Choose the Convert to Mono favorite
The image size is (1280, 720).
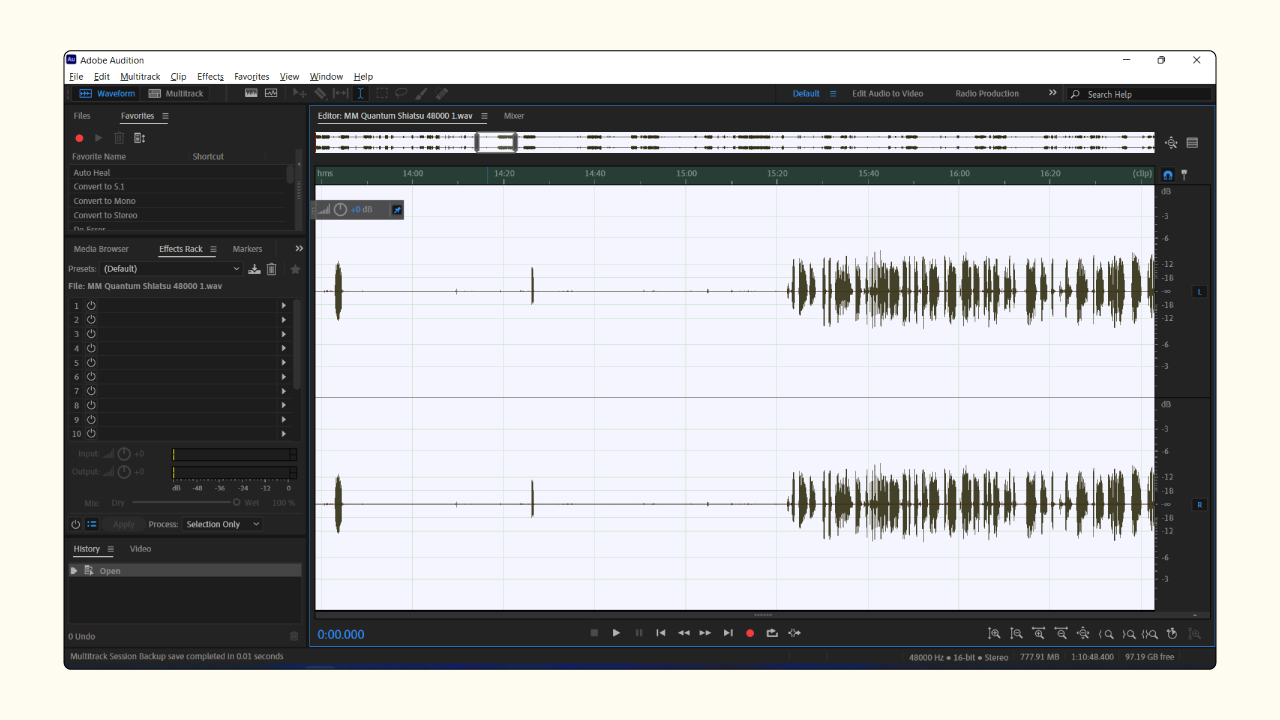pos(104,201)
